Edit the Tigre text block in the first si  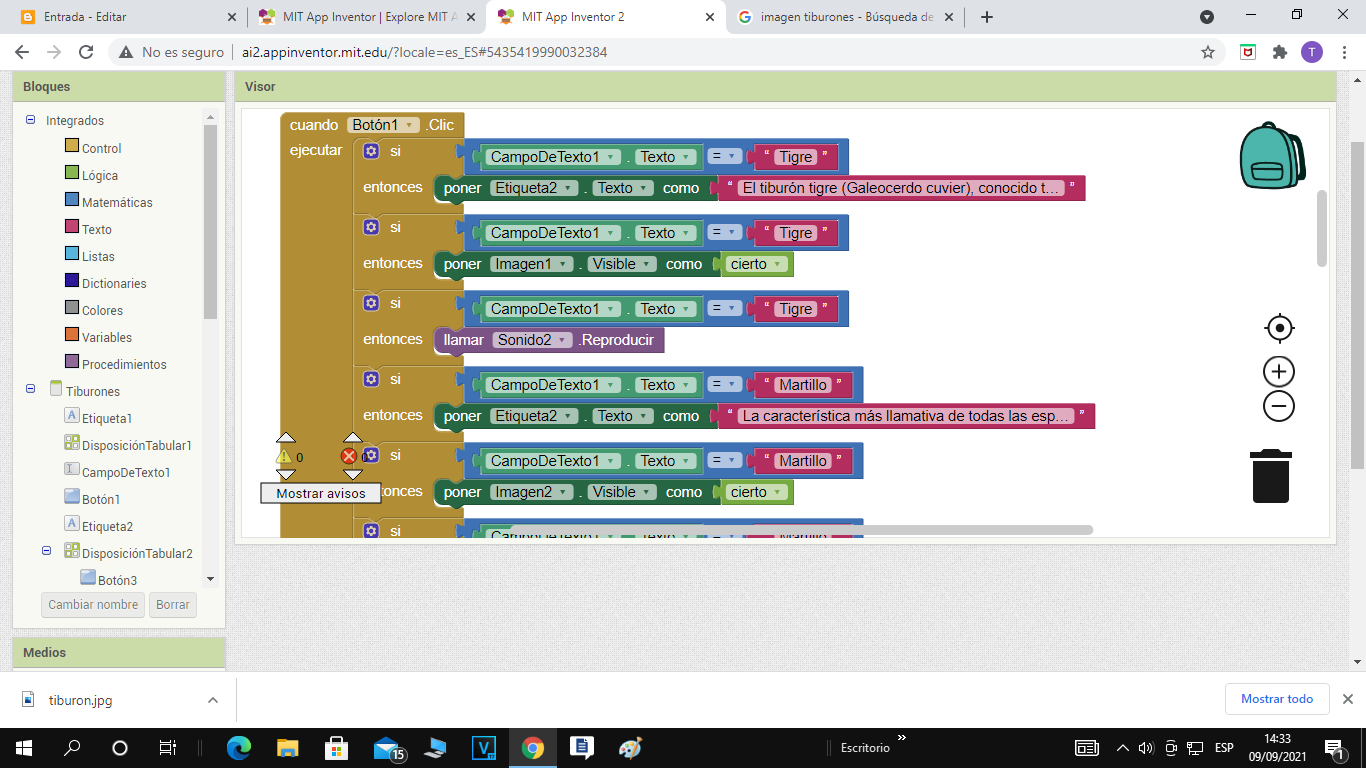pos(796,157)
